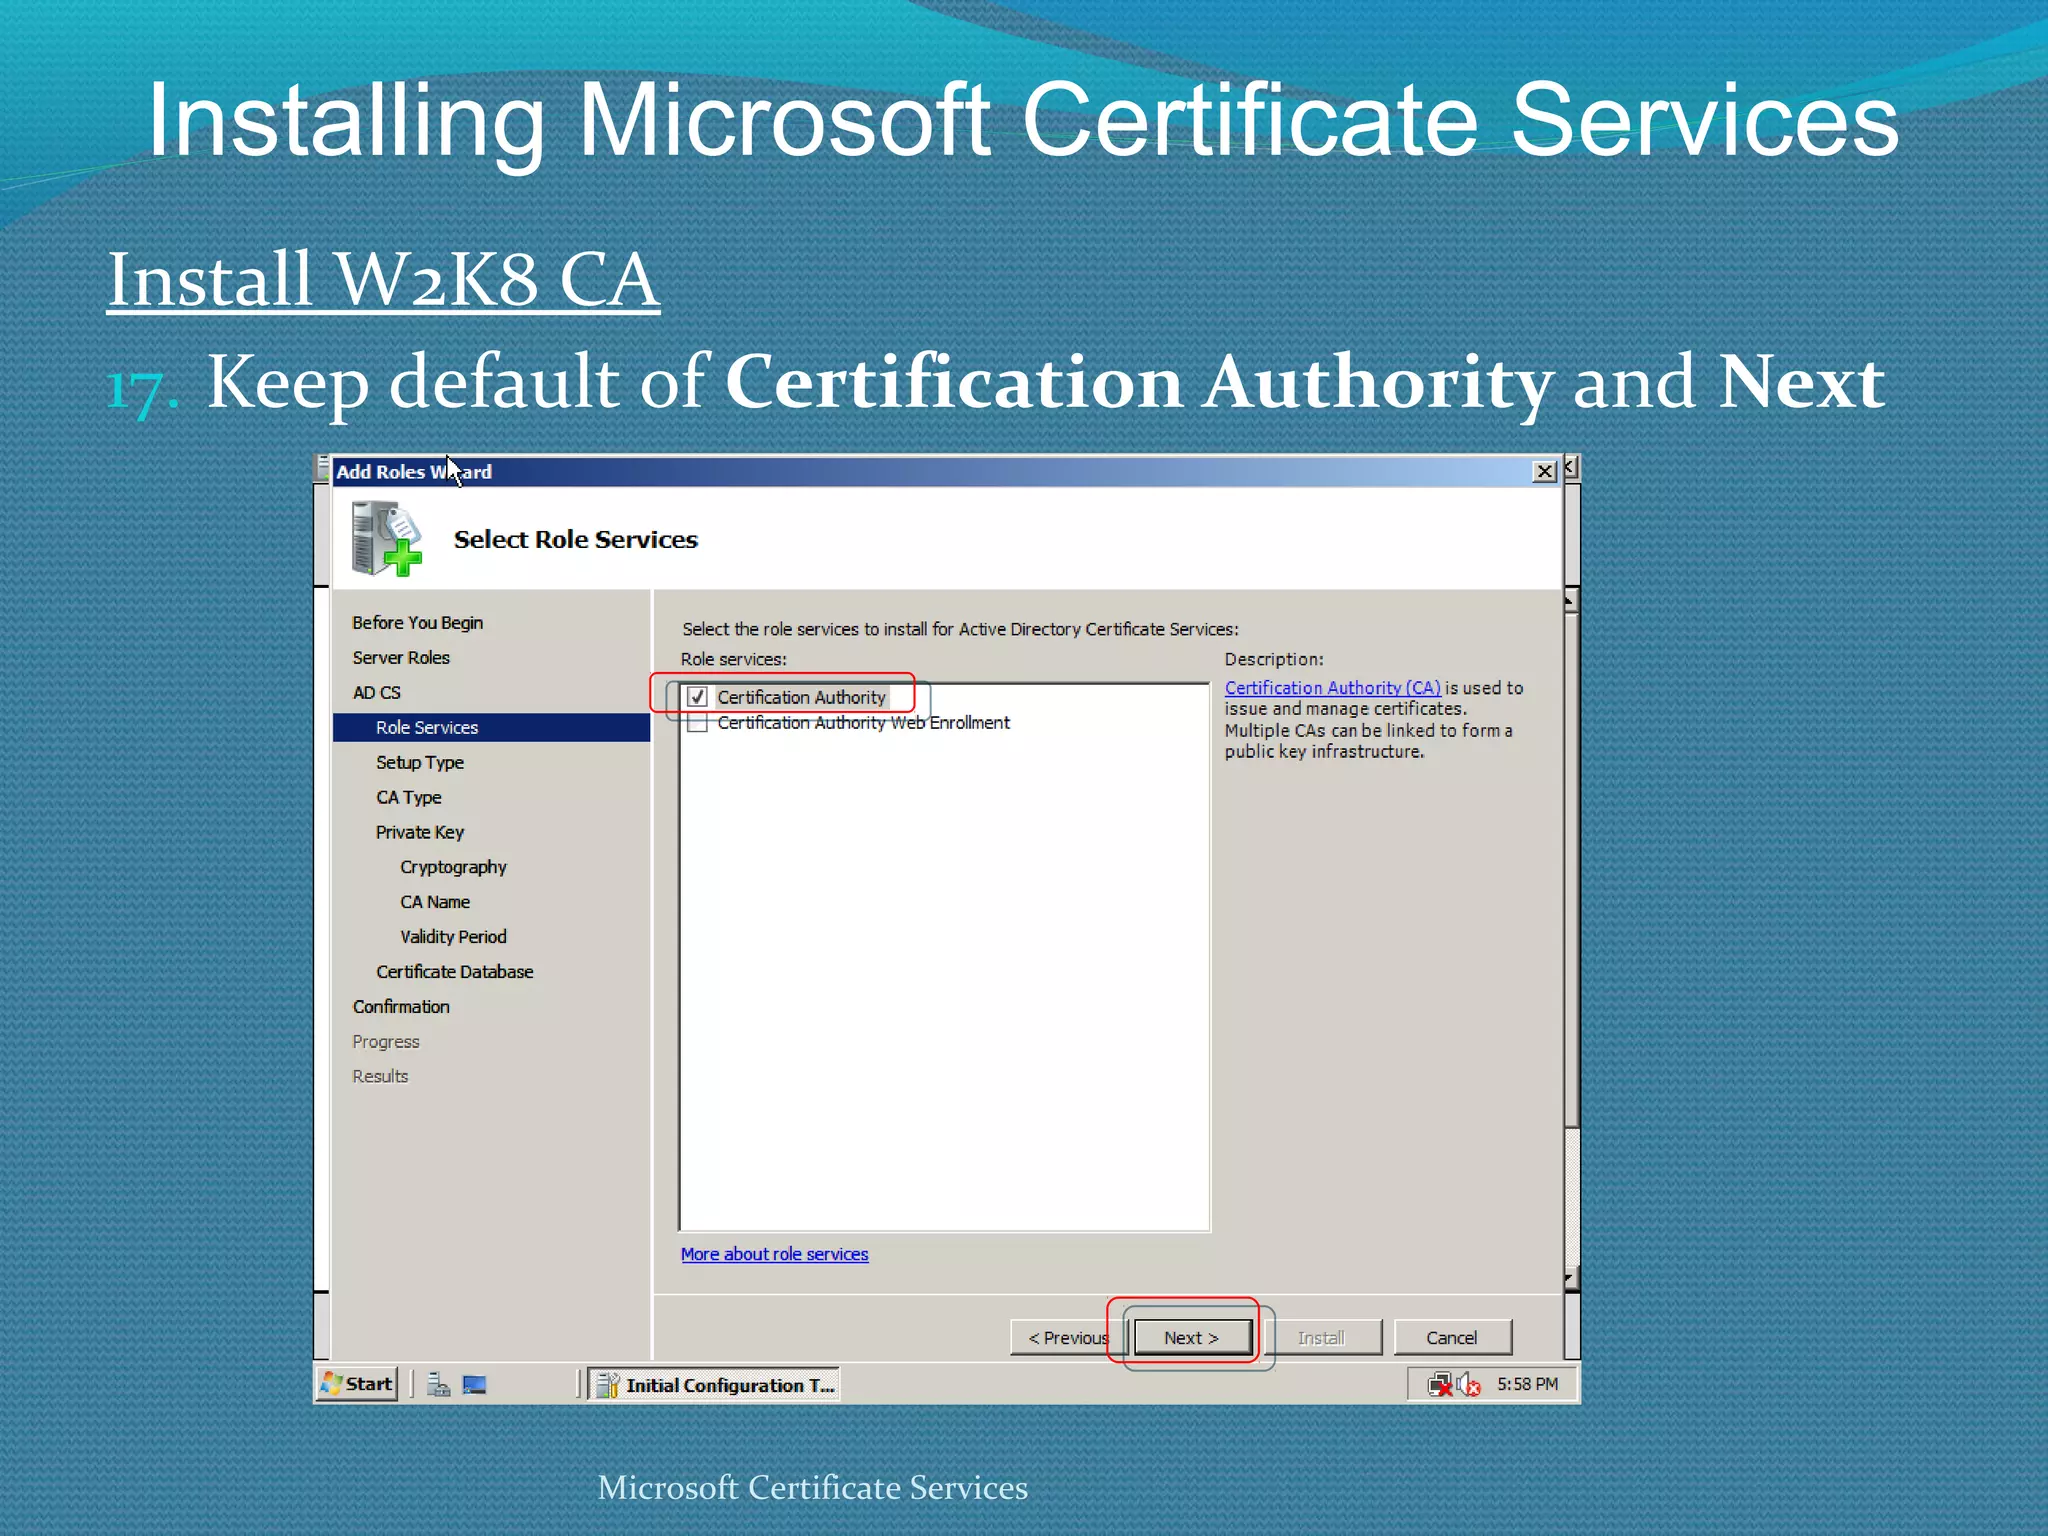Image resolution: width=2048 pixels, height=1536 pixels.
Task: Select CA Name wizard step
Action: [435, 902]
